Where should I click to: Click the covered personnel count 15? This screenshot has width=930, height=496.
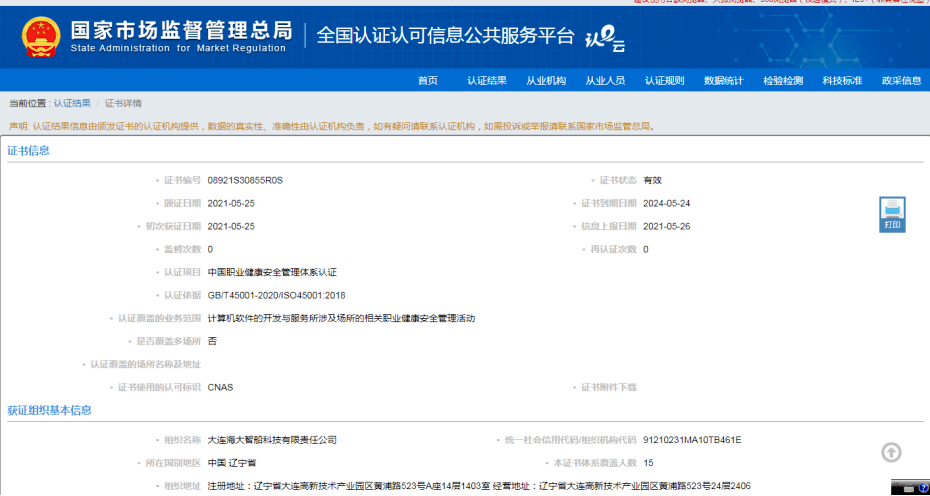648,463
